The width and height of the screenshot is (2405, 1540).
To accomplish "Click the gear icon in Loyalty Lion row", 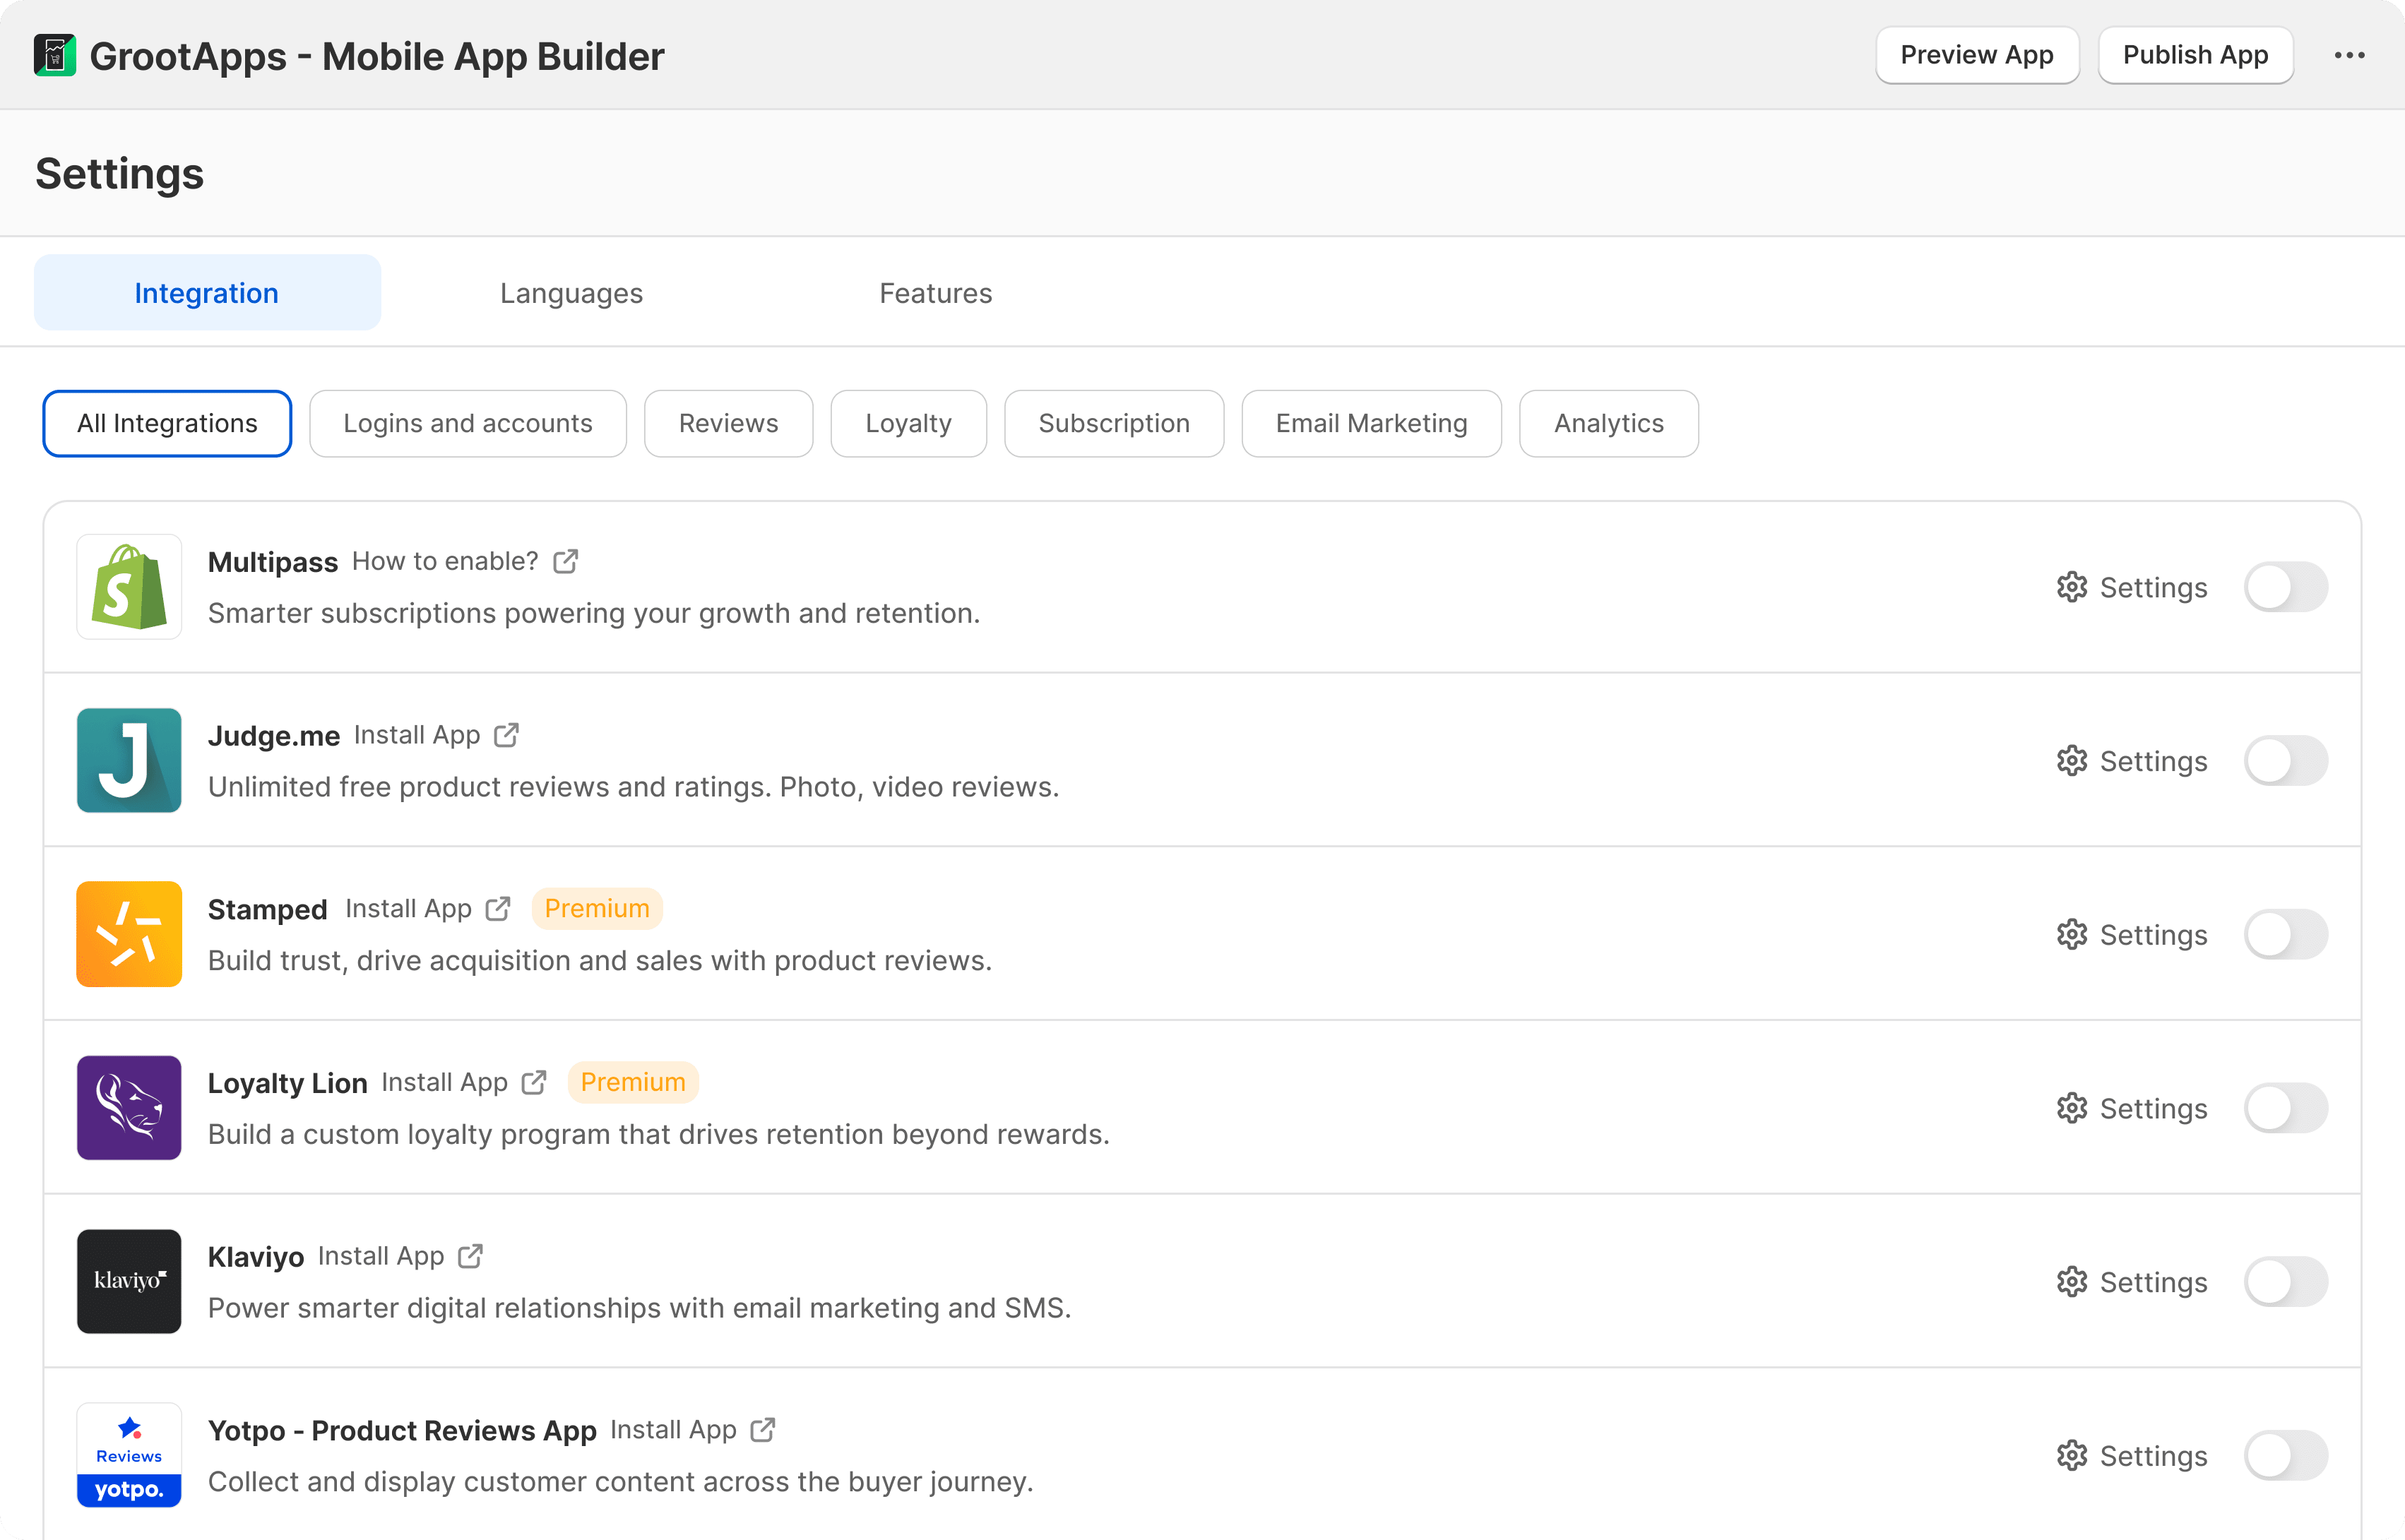I will (x=2072, y=1108).
